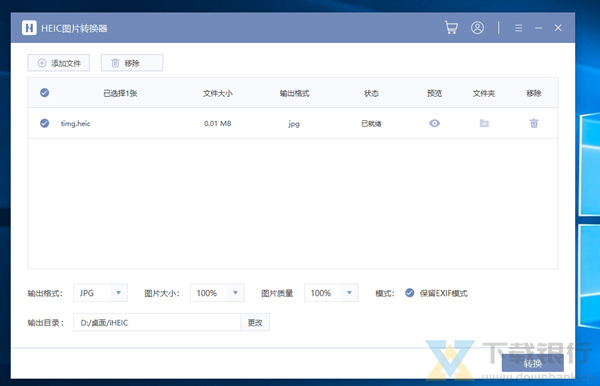The height and width of the screenshot is (386, 600).
Task: Minimize the HEIC converter window
Action: click(x=538, y=28)
